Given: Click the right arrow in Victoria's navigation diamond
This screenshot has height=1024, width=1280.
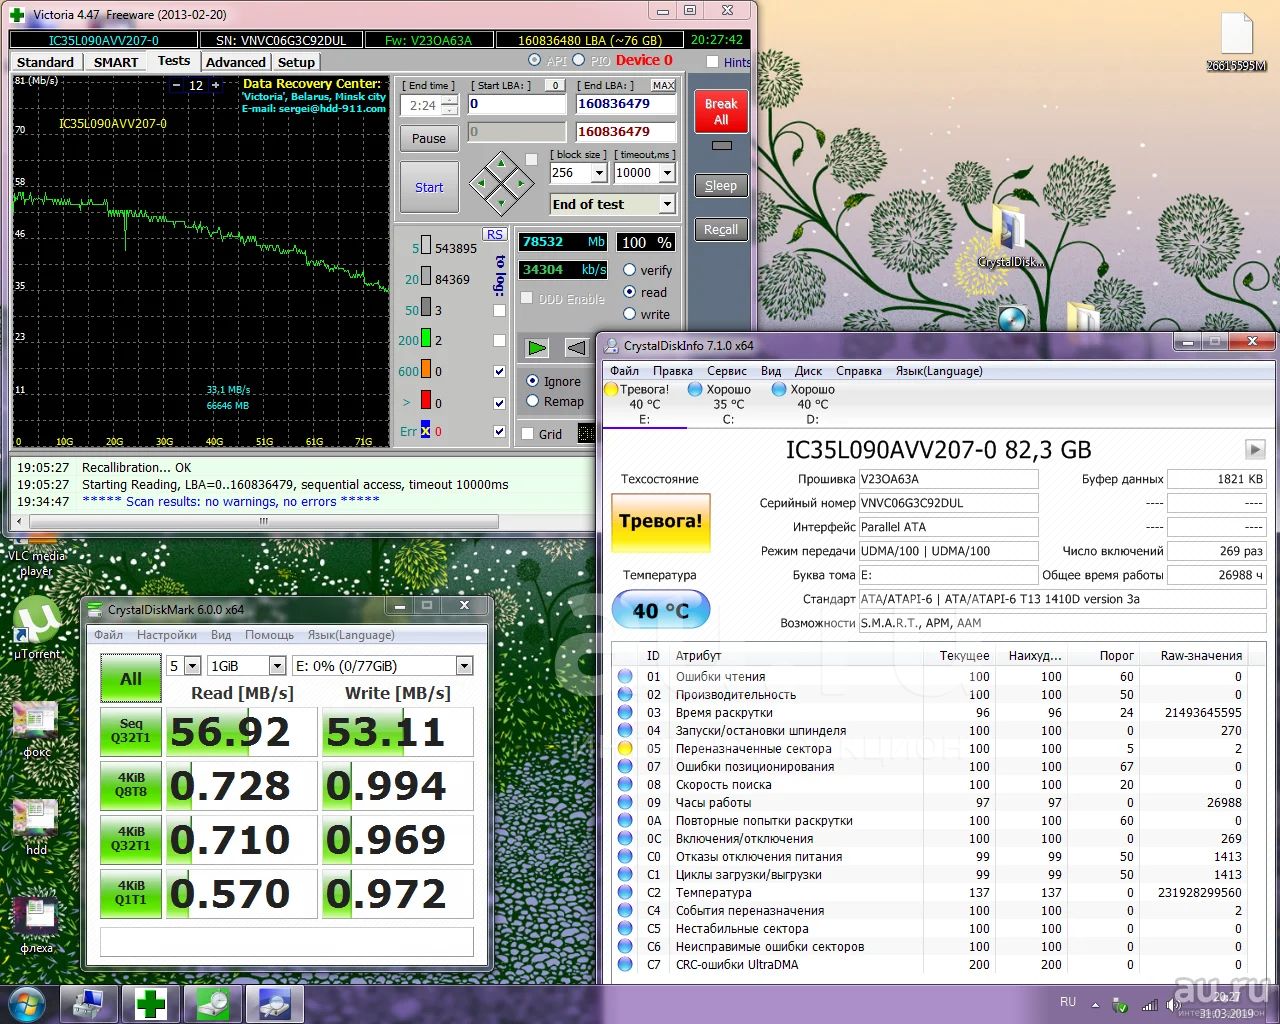Looking at the screenshot, I should (x=519, y=184).
